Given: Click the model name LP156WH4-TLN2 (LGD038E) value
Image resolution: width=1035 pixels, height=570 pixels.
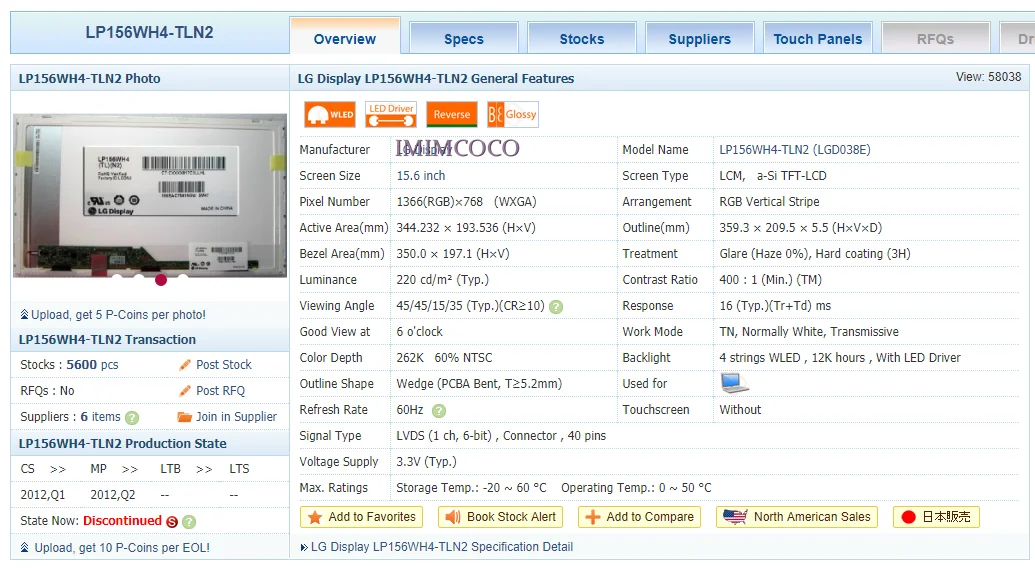Looking at the screenshot, I should tap(795, 150).
